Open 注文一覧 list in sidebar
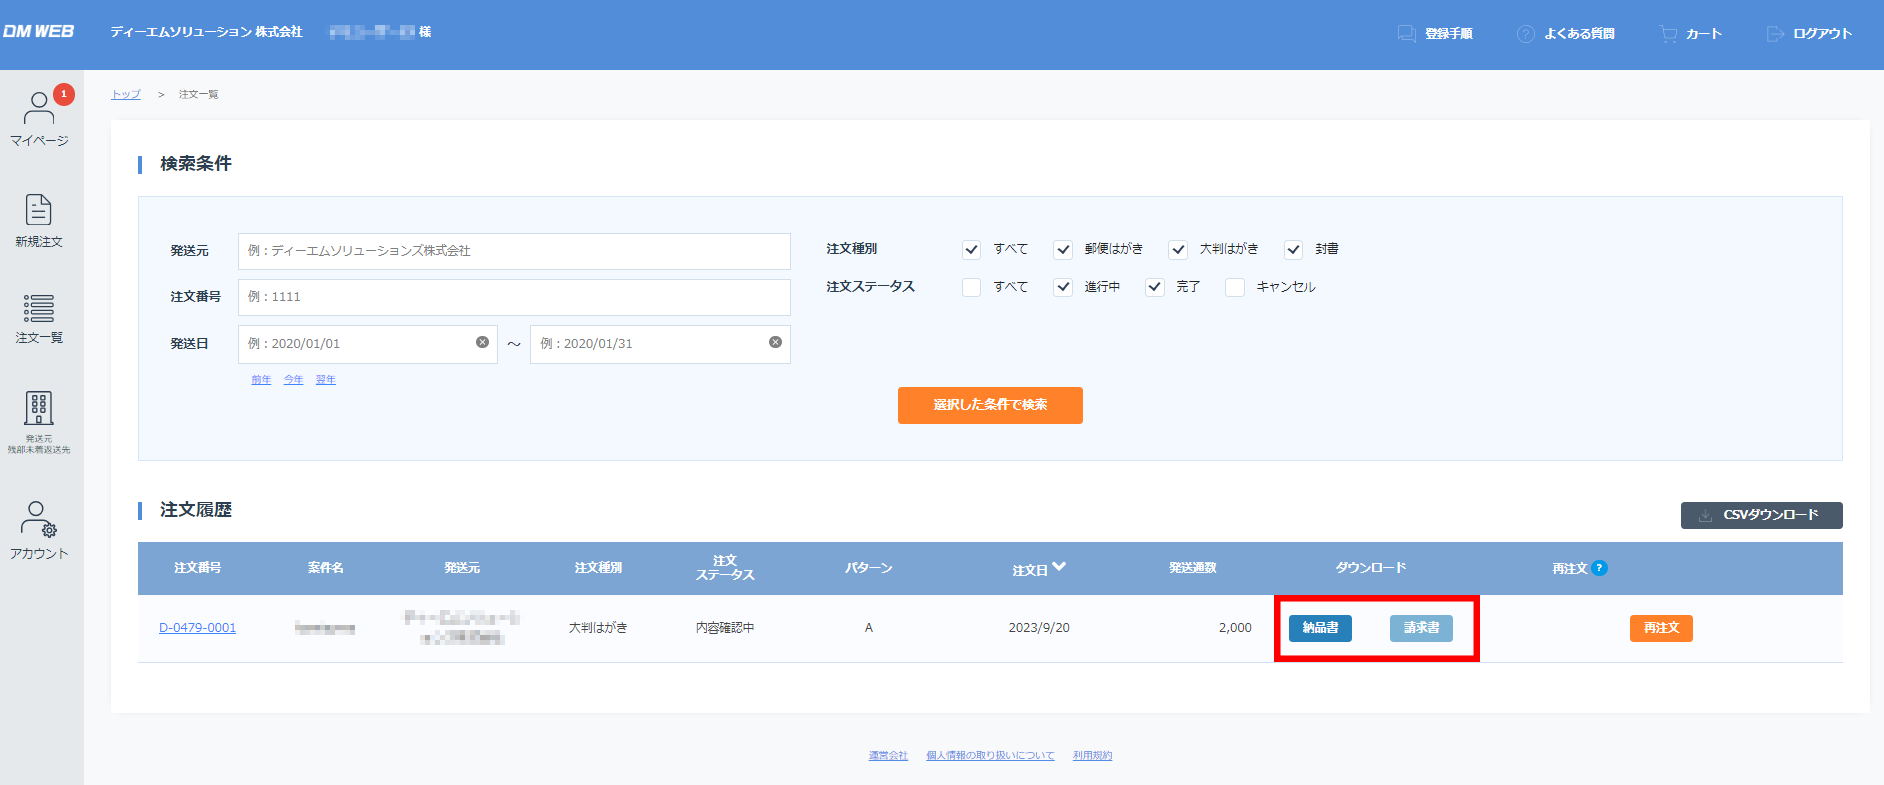 [39, 318]
